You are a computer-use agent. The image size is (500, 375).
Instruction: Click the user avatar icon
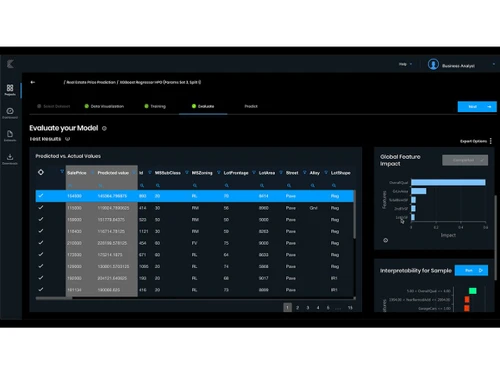point(433,64)
